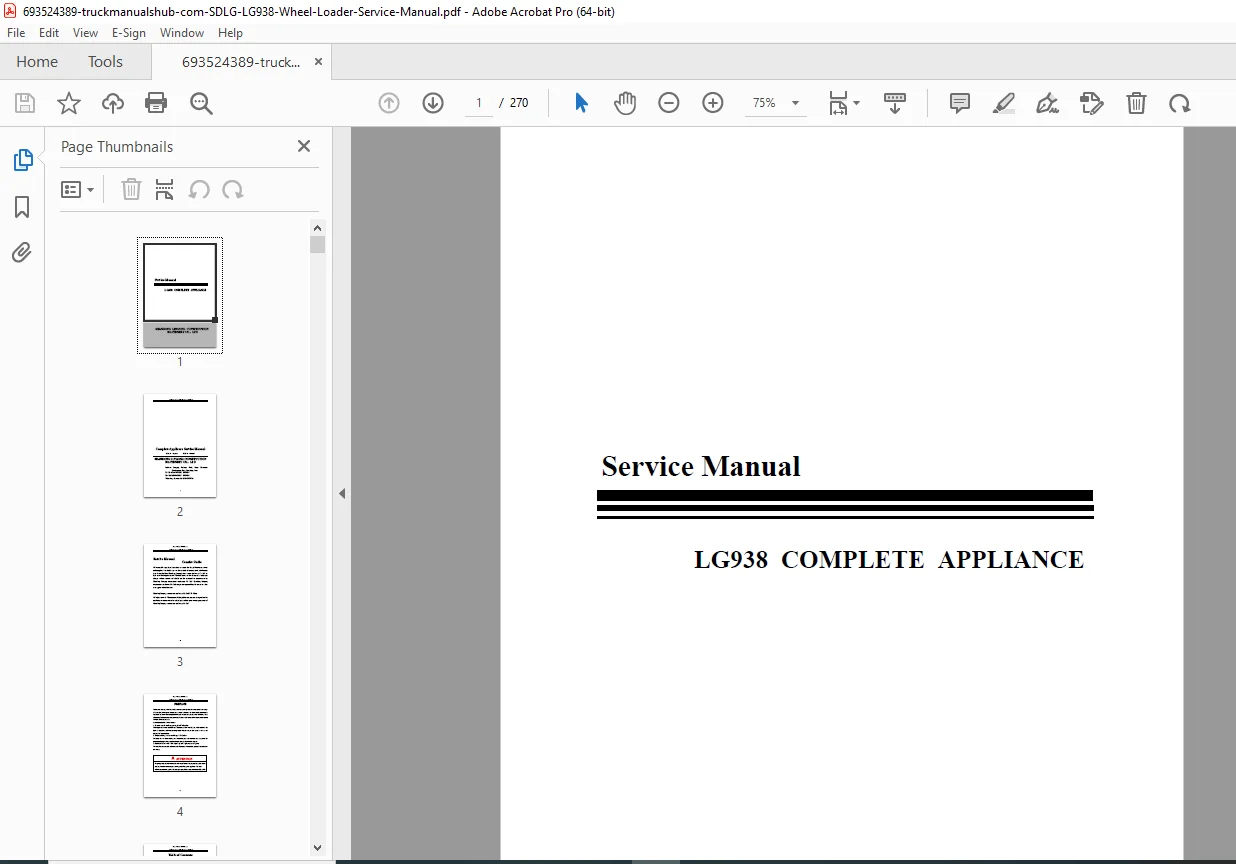Select the page 4 thumbnail

(x=180, y=745)
